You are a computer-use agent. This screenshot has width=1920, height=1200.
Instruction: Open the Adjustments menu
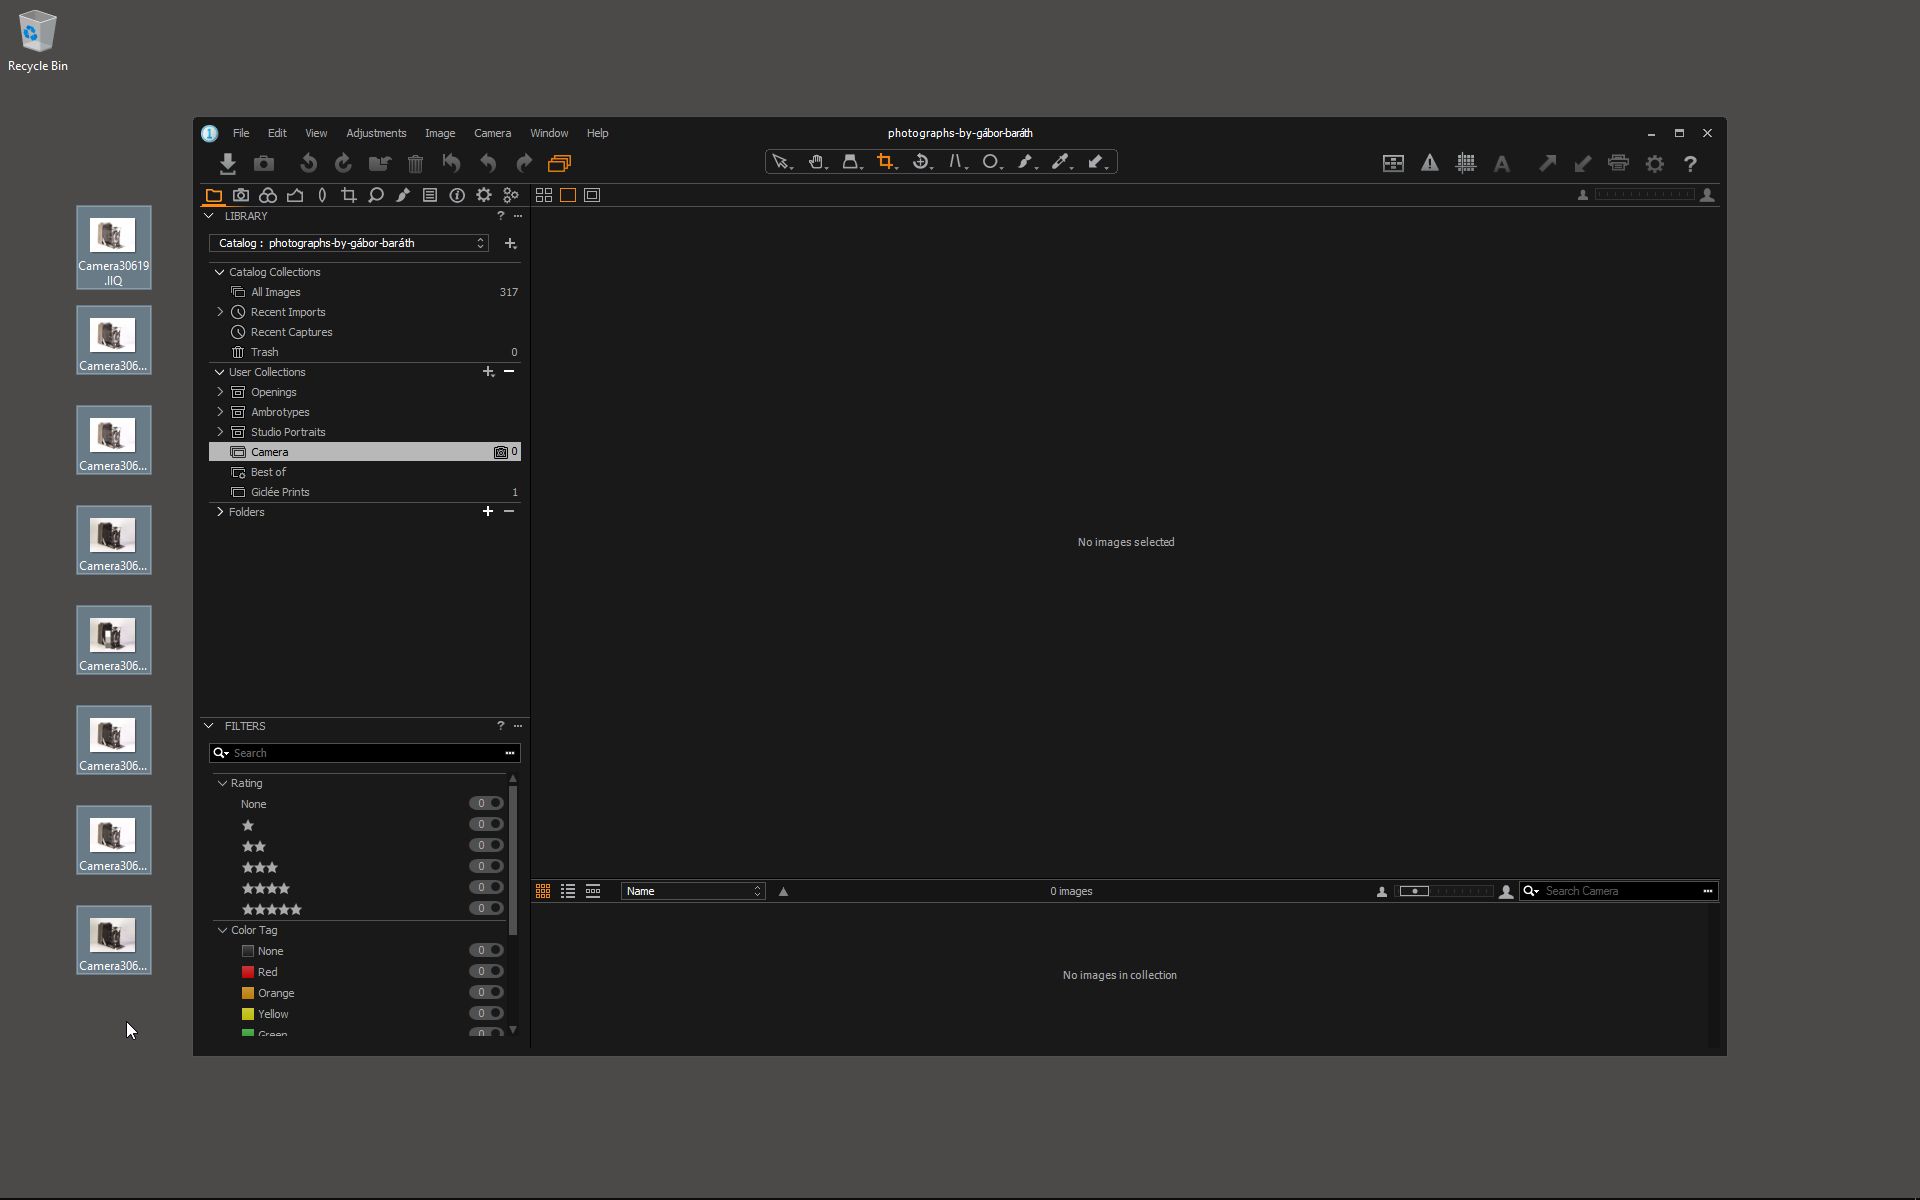(x=376, y=133)
